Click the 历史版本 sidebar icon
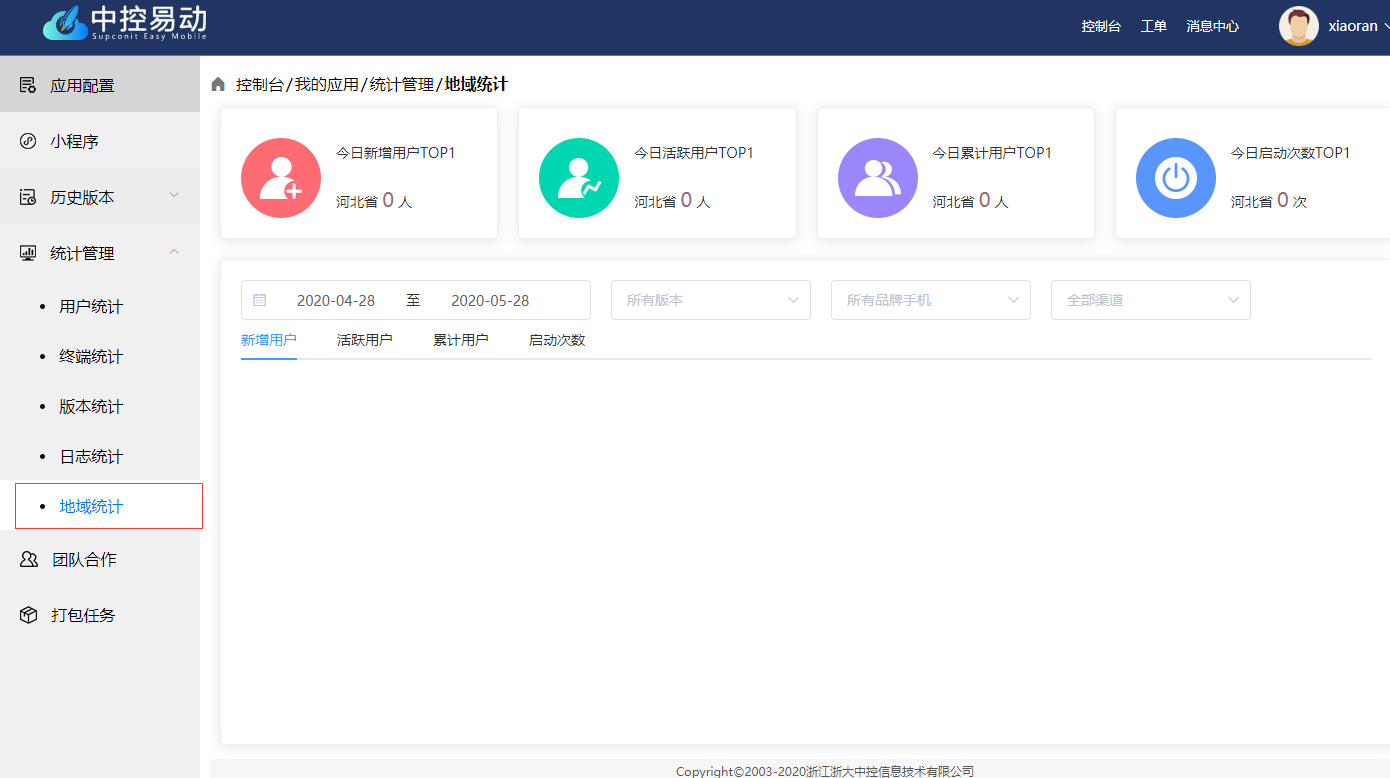This screenshot has height=778, width=1390. [28, 197]
